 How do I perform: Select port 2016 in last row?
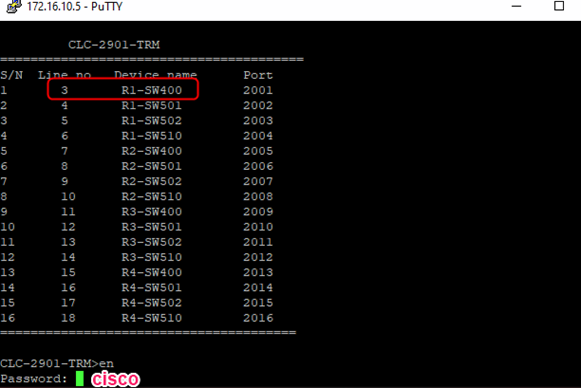coord(258,318)
